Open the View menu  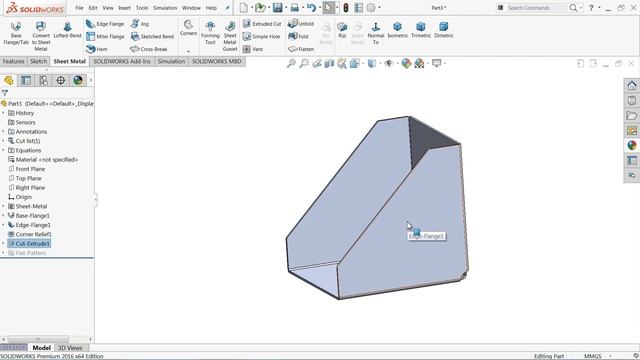(108, 8)
